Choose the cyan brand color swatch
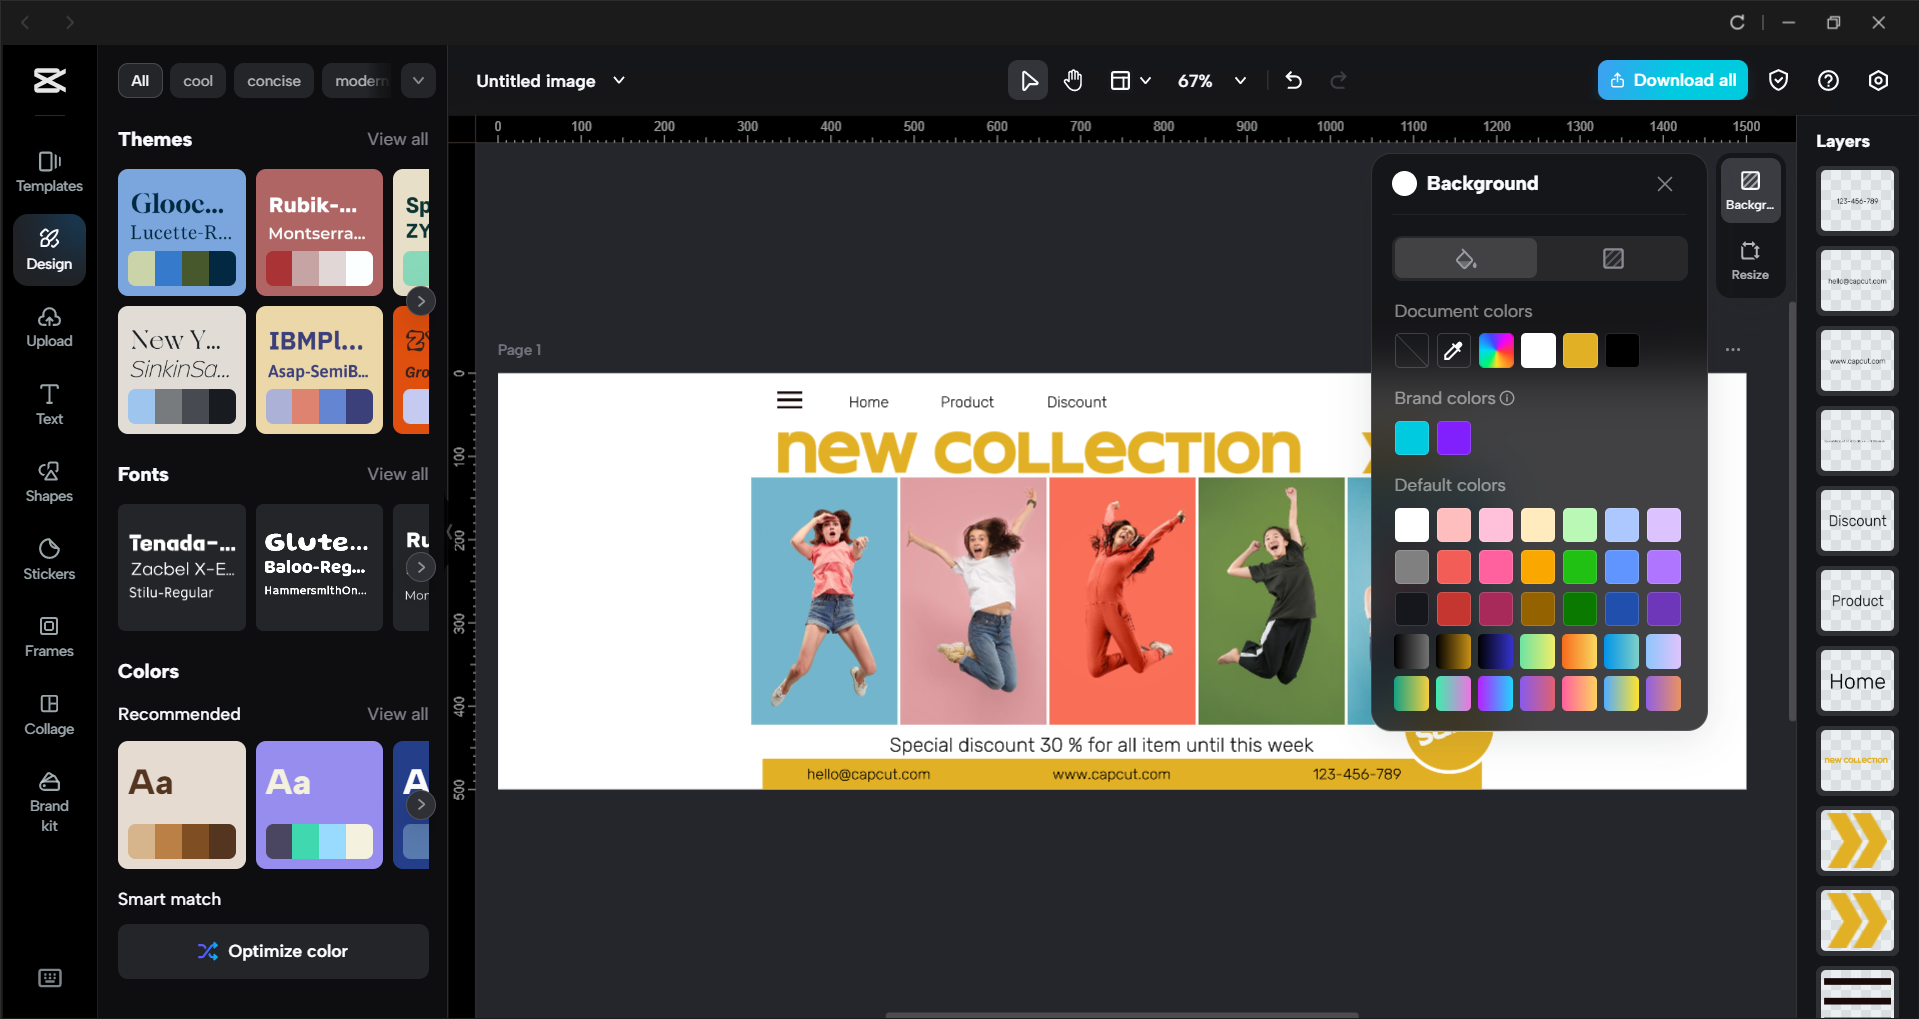The width and height of the screenshot is (1919, 1019). (1411, 438)
